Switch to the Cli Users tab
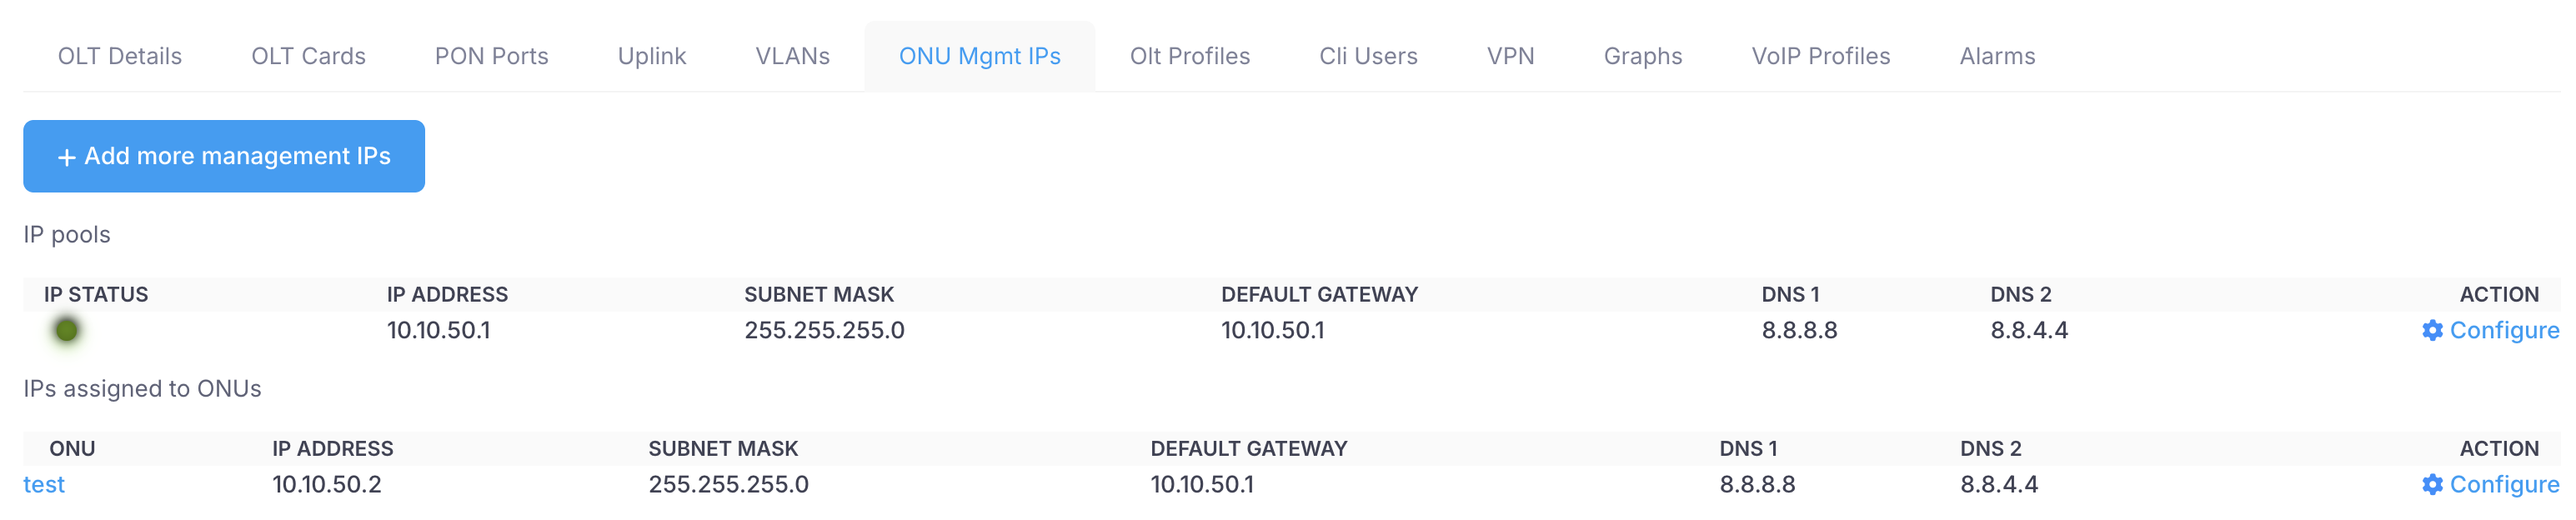The height and width of the screenshot is (520, 2576). [x=1368, y=56]
